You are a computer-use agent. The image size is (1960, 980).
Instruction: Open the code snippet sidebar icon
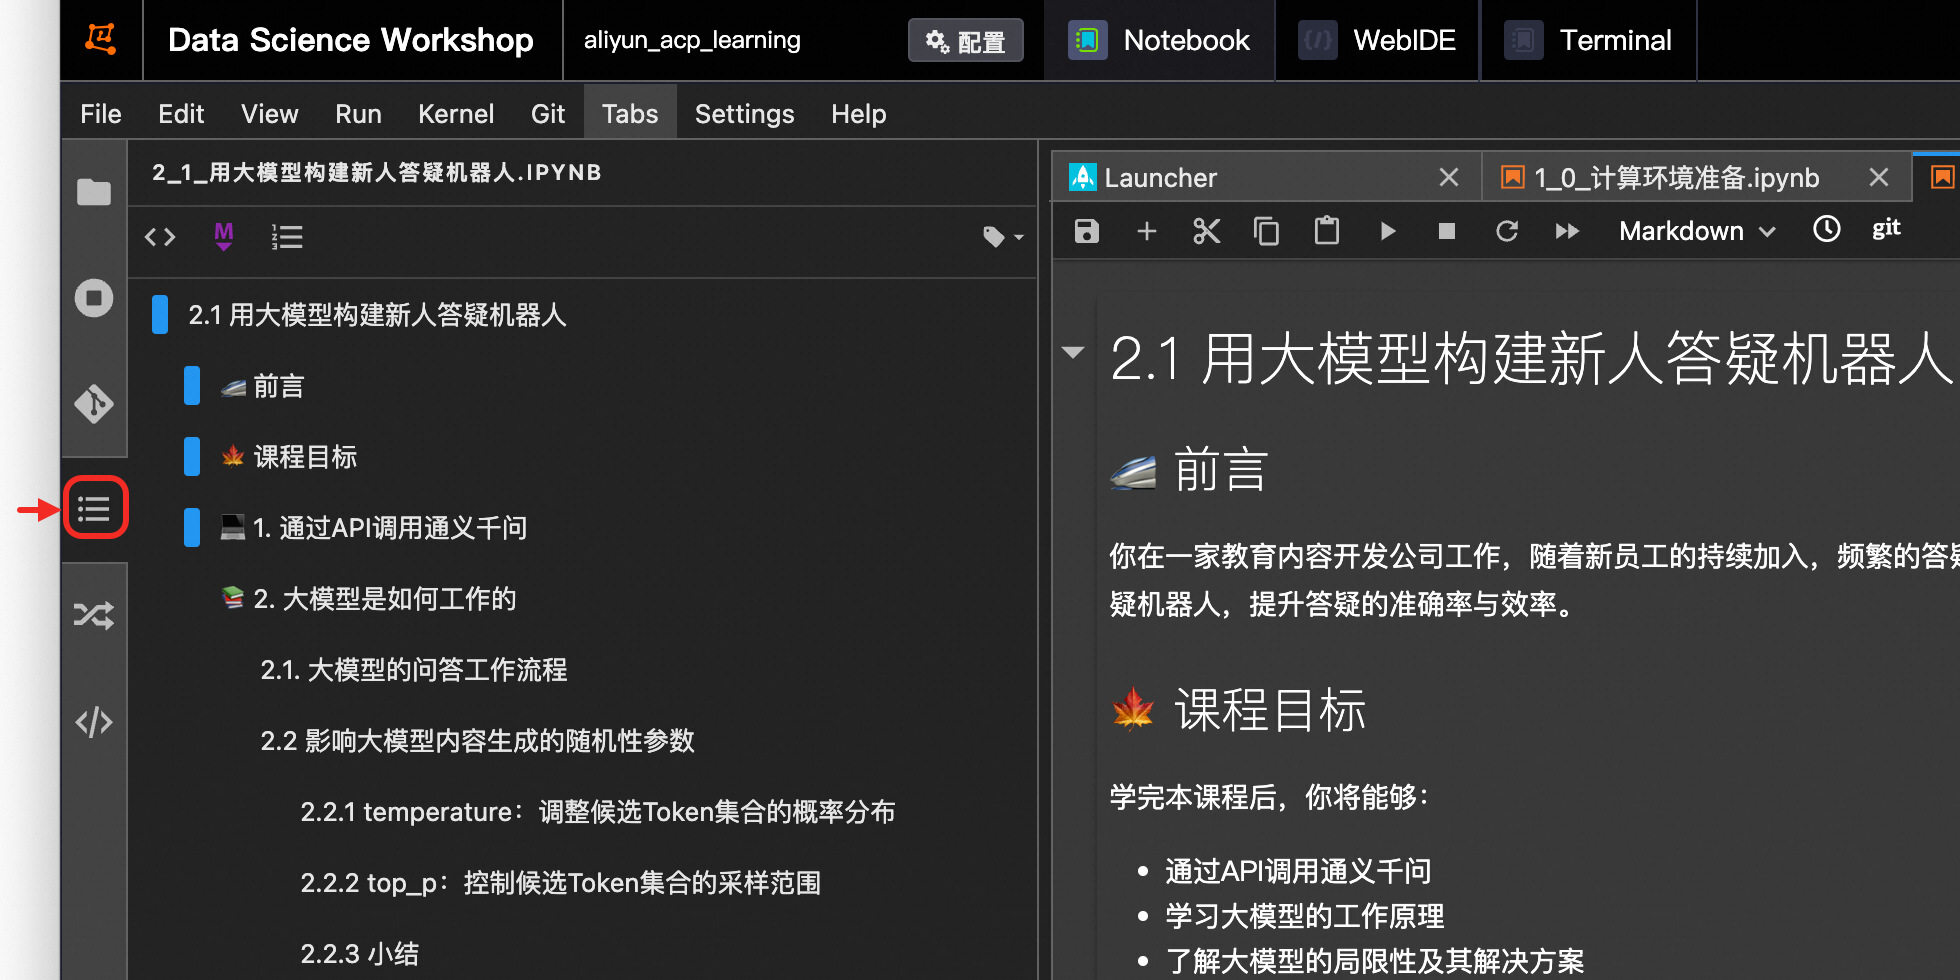pyautogui.click(x=94, y=721)
